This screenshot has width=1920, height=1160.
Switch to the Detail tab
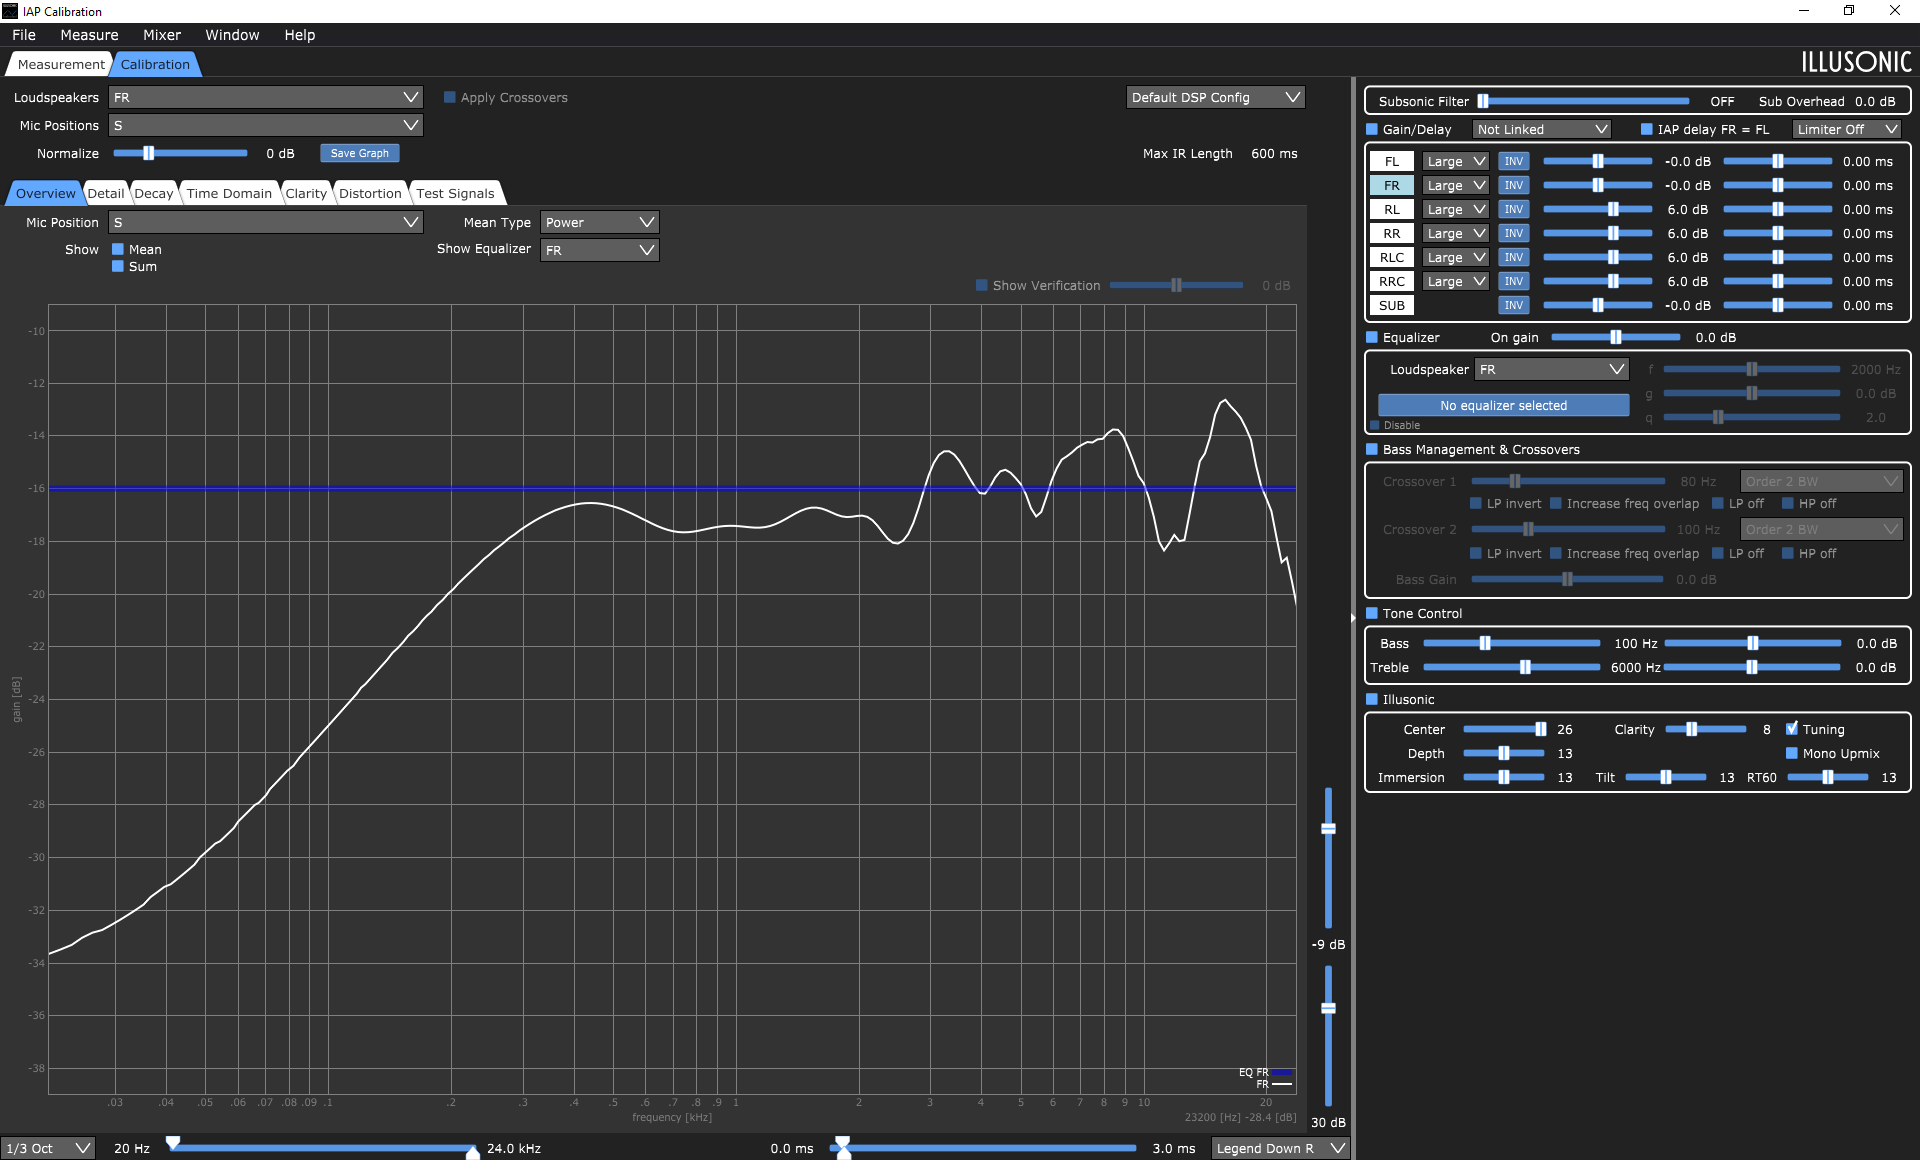[x=106, y=193]
